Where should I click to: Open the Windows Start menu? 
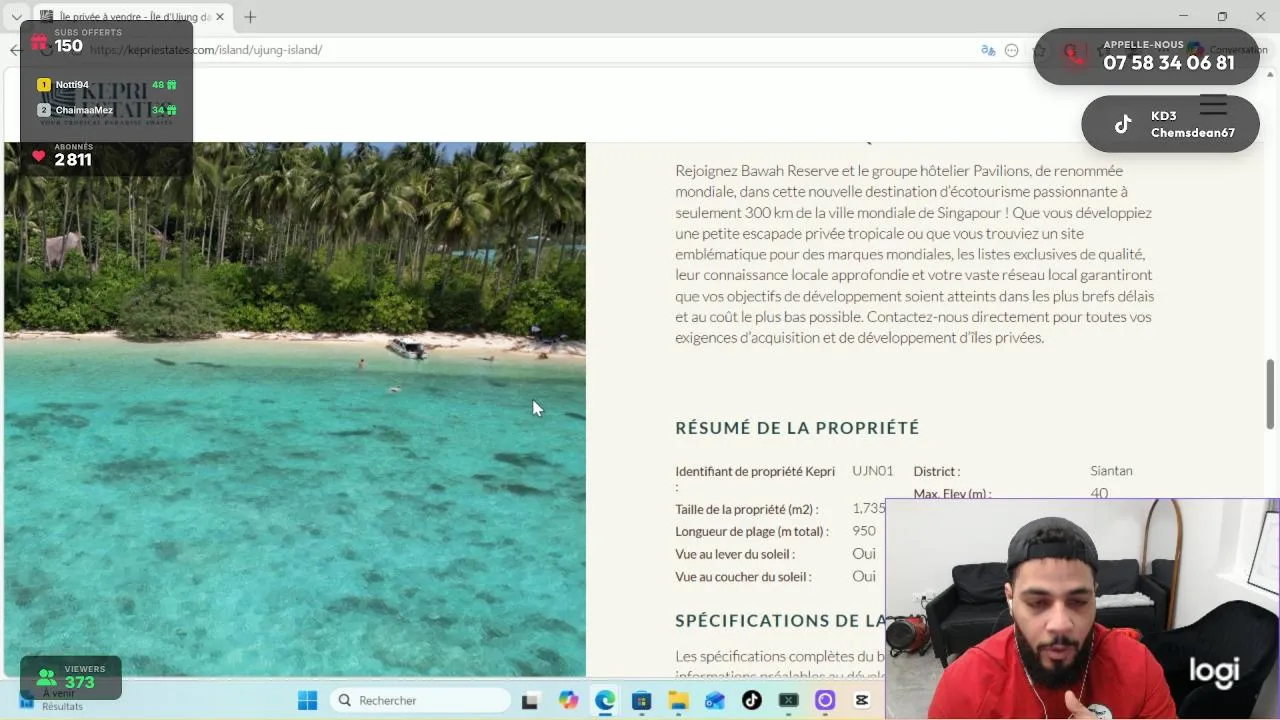[x=307, y=700]
